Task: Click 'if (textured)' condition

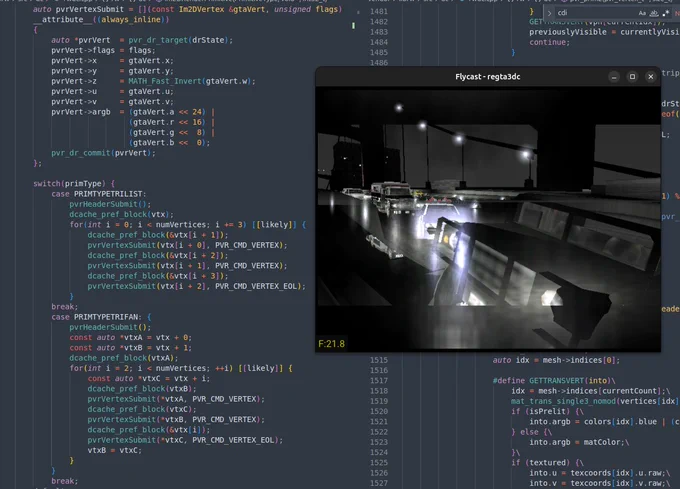Action: (540, 463)
